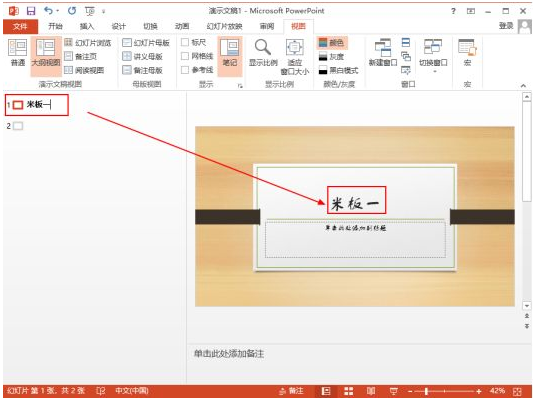The width and height of the screenshot is (535, 399).
Task: Select slide 1 icon in outline pane
Action: (x=18, y=105)
